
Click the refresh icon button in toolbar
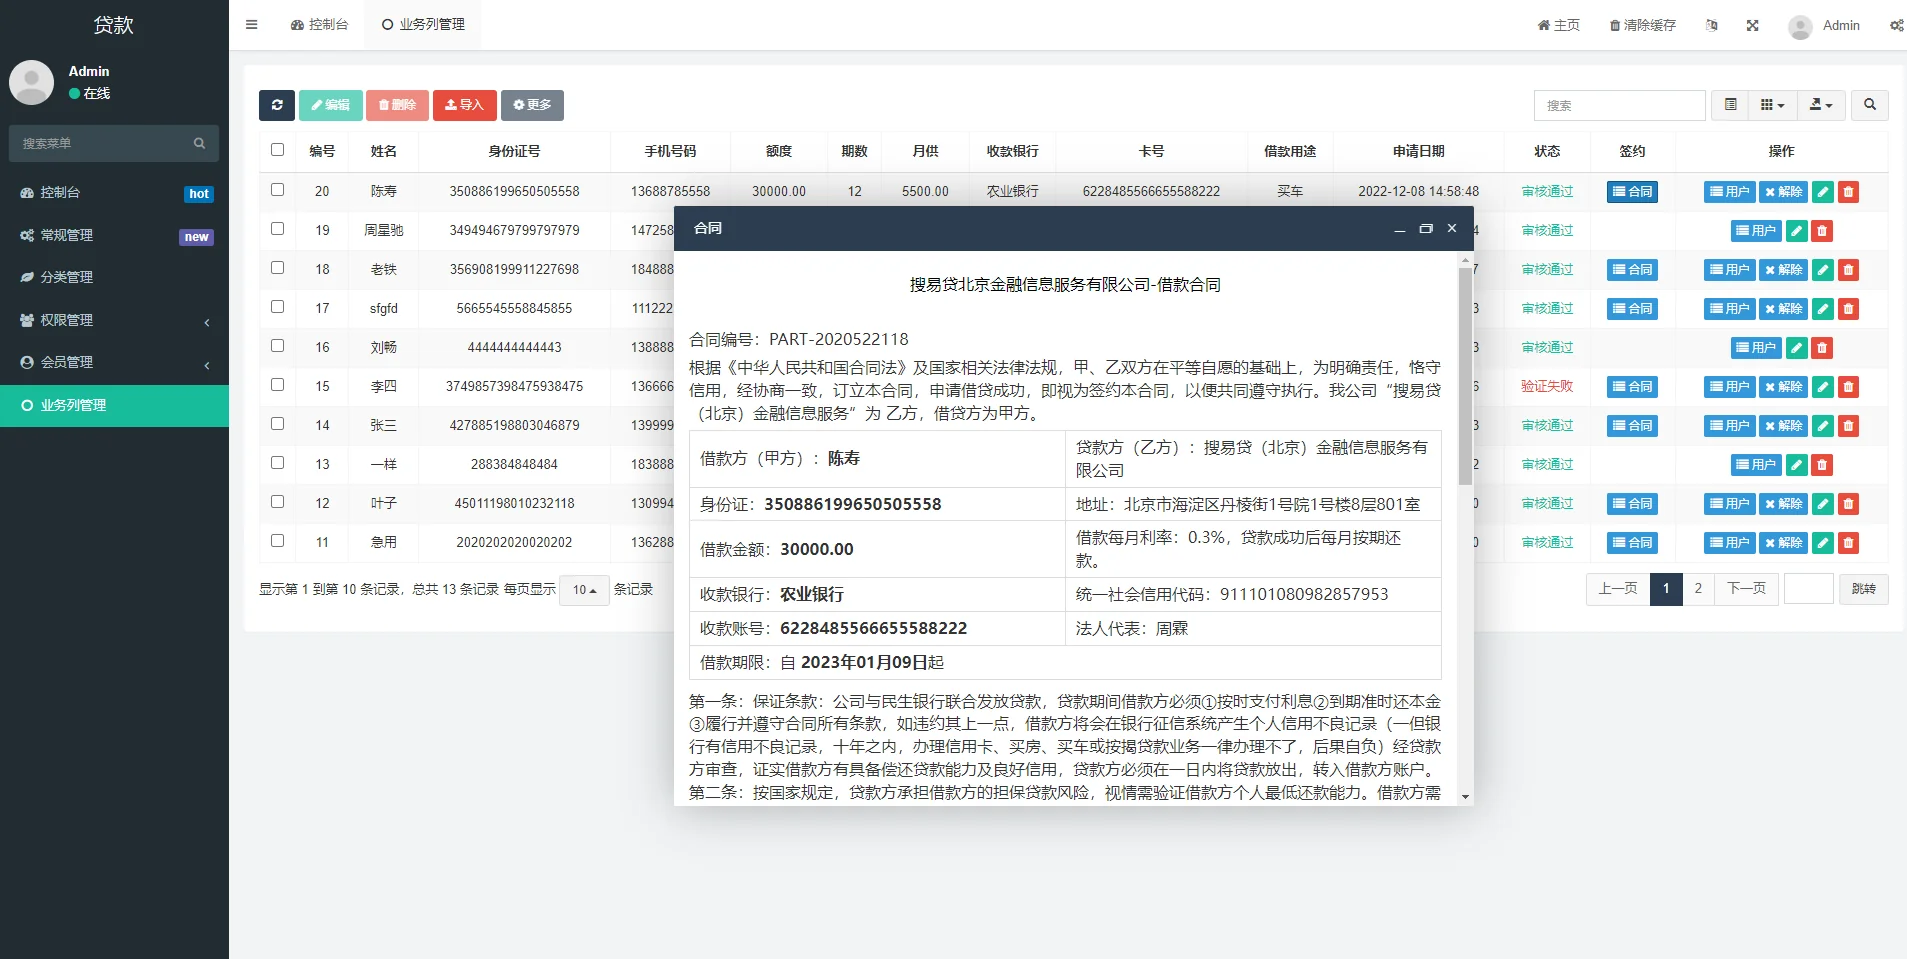coord(276,105)
